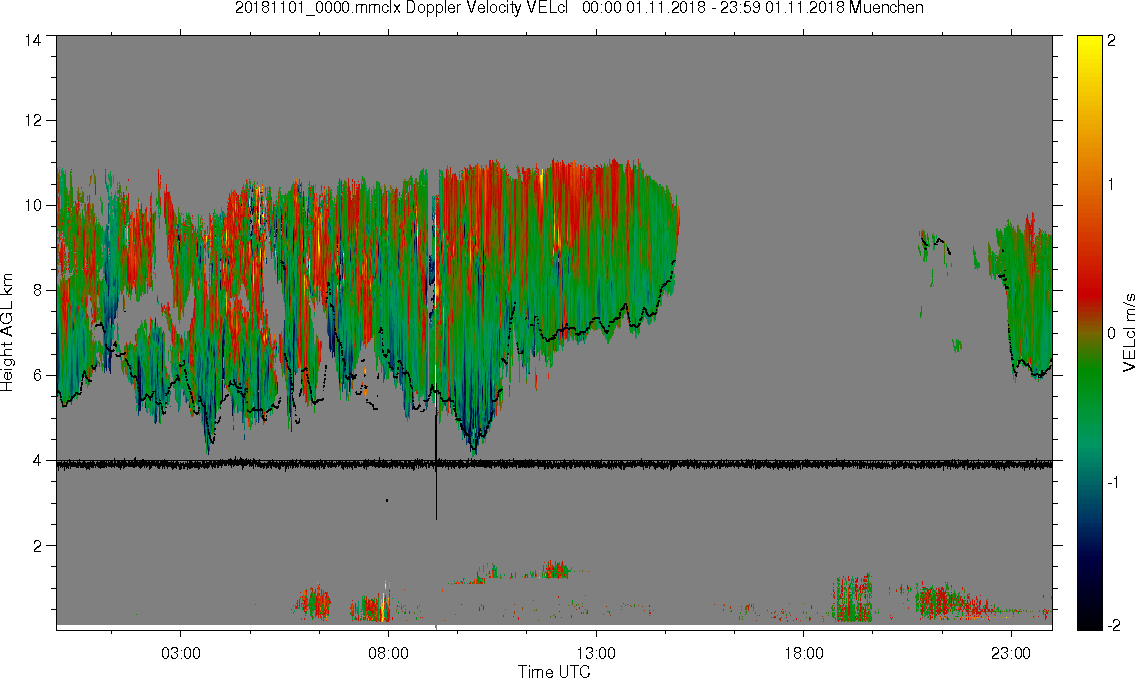This screenshot has width=1135, height=678.
Task: Click the height label '14'
Action: pyautogui.click(x=33, y=41)
